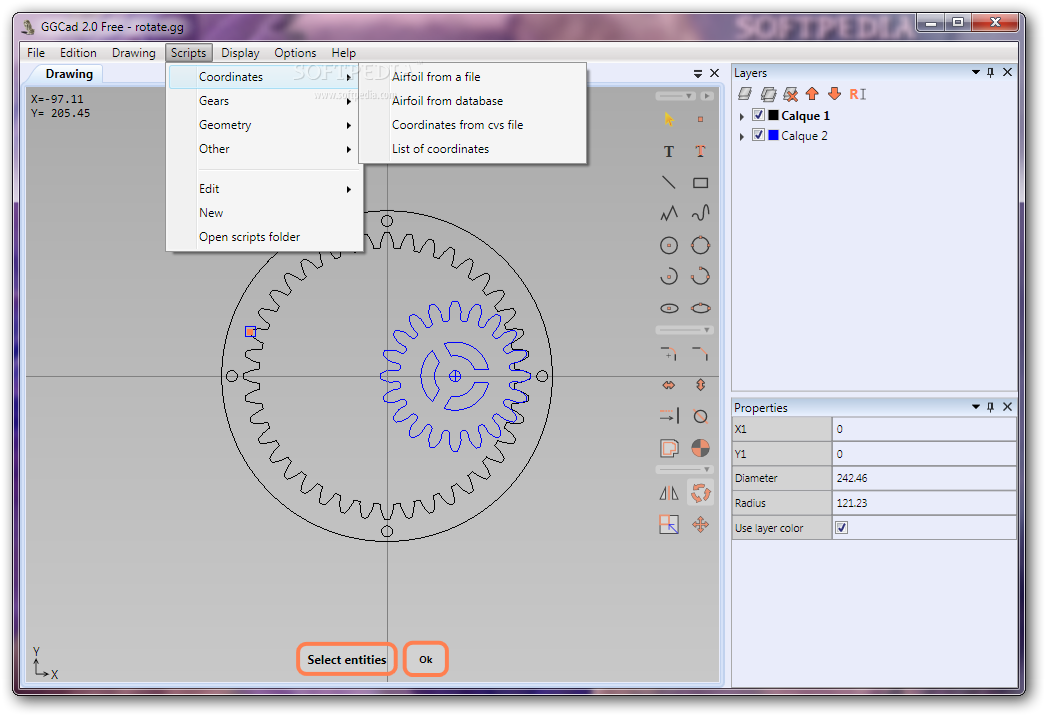The width and height of the screenshot is (1046, 716).
Task: Expand the Calque 1 layer tree
Action: (x=742, y=116)
